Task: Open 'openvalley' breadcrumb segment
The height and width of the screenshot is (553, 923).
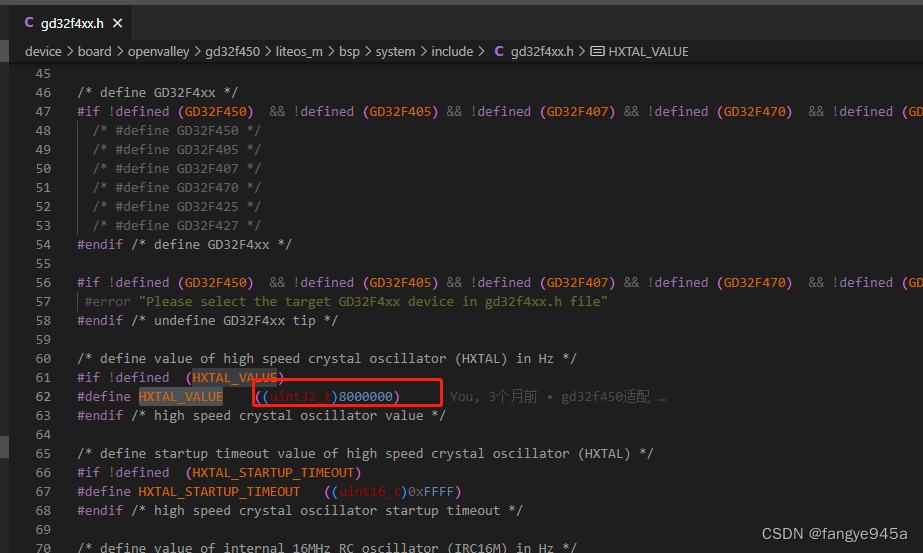Action: point(158,51)
